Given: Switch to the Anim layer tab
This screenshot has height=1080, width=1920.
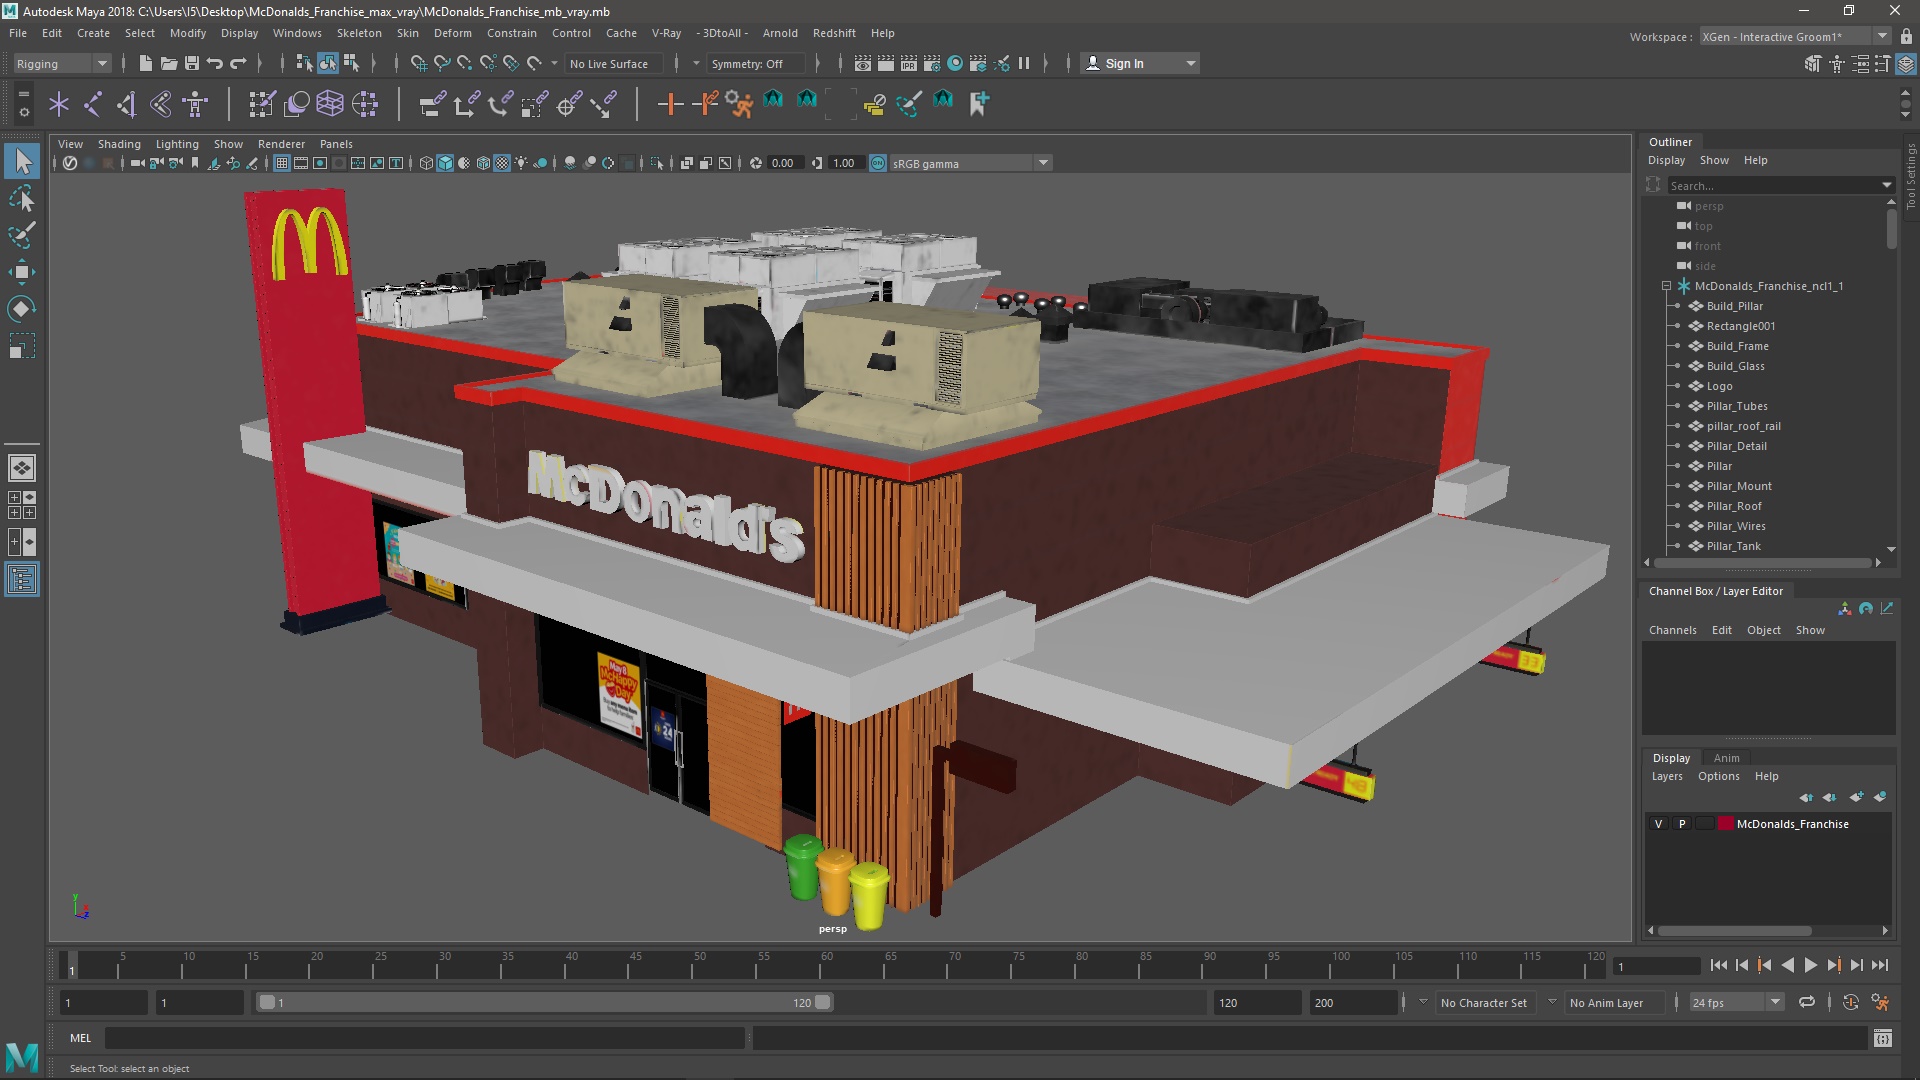Looking at the screenshot, I should point(1726,758).
